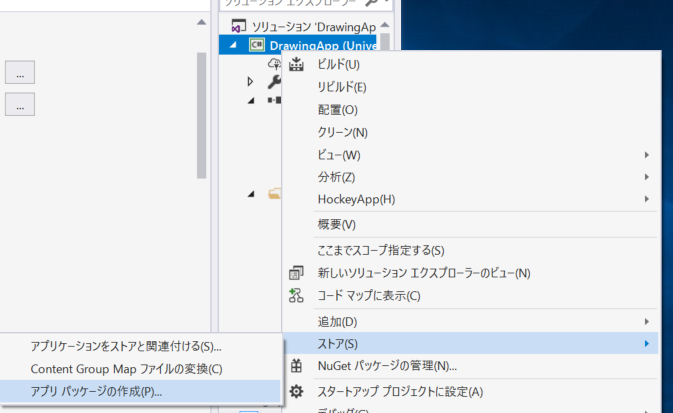Click the lower ellipsis browse button
This screenshot has height=413, width=673.
coord(20,104)
